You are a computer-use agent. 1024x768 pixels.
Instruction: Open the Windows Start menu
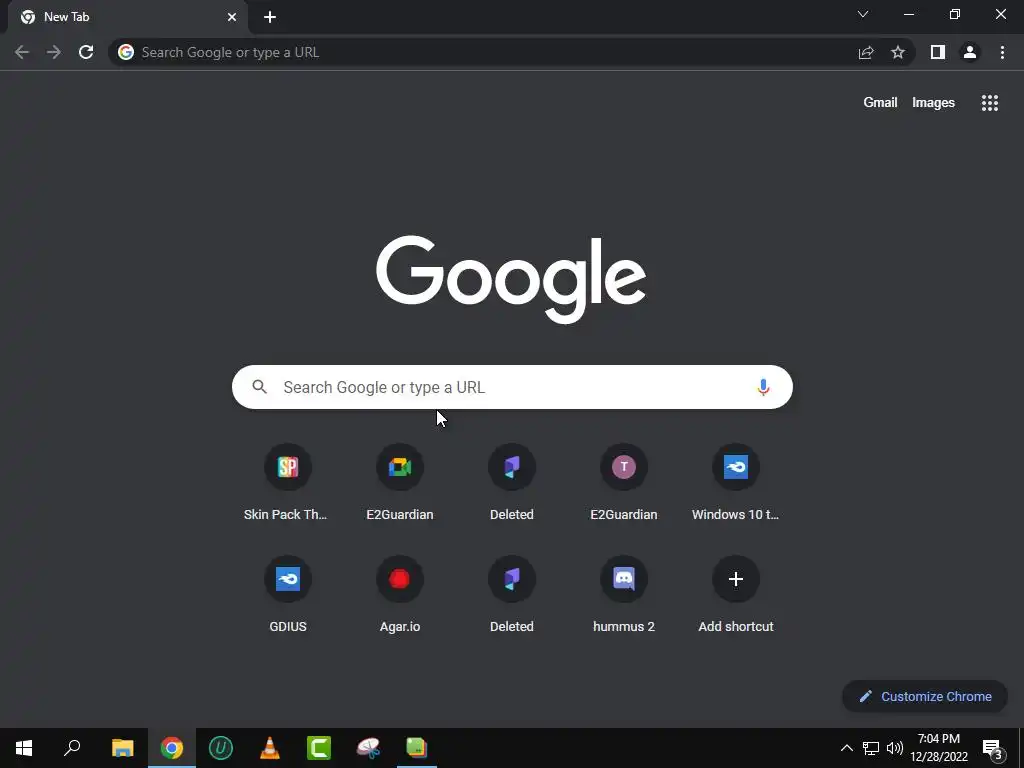24,748
